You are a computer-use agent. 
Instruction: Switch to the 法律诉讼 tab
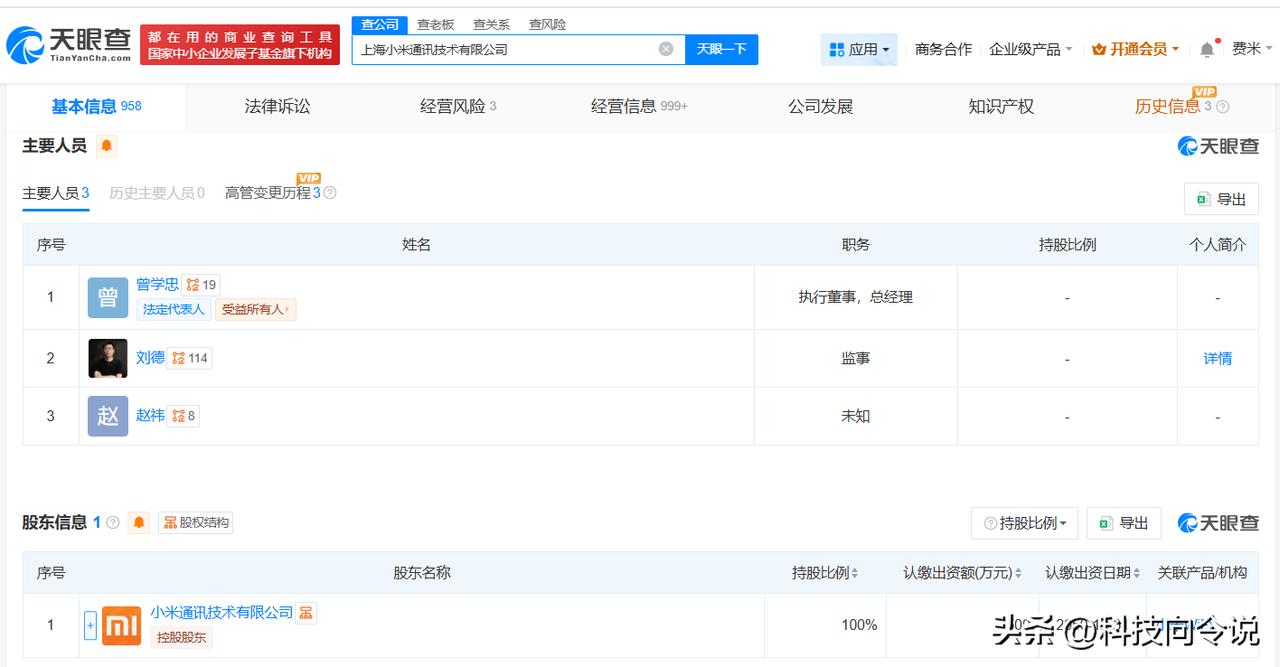(x=277, y=106)
